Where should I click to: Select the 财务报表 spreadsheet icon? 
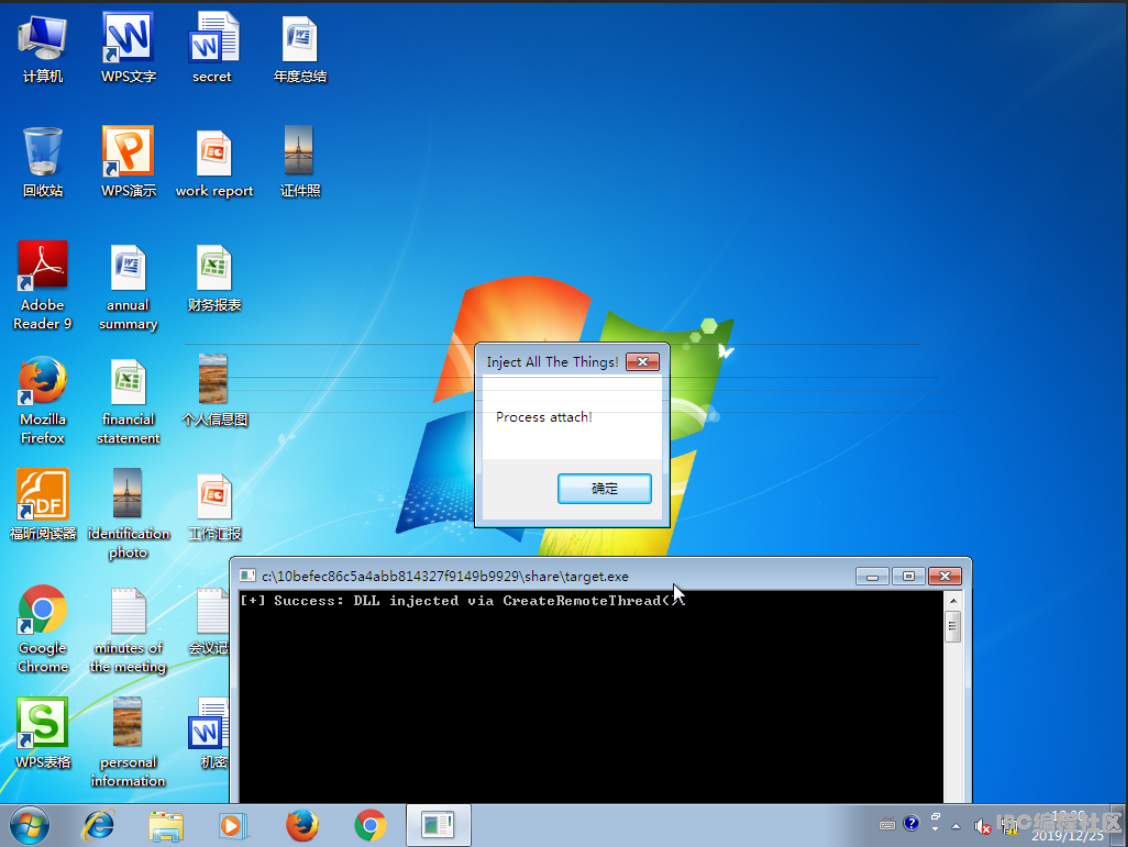pyautogui.click(x=214, y=279)
